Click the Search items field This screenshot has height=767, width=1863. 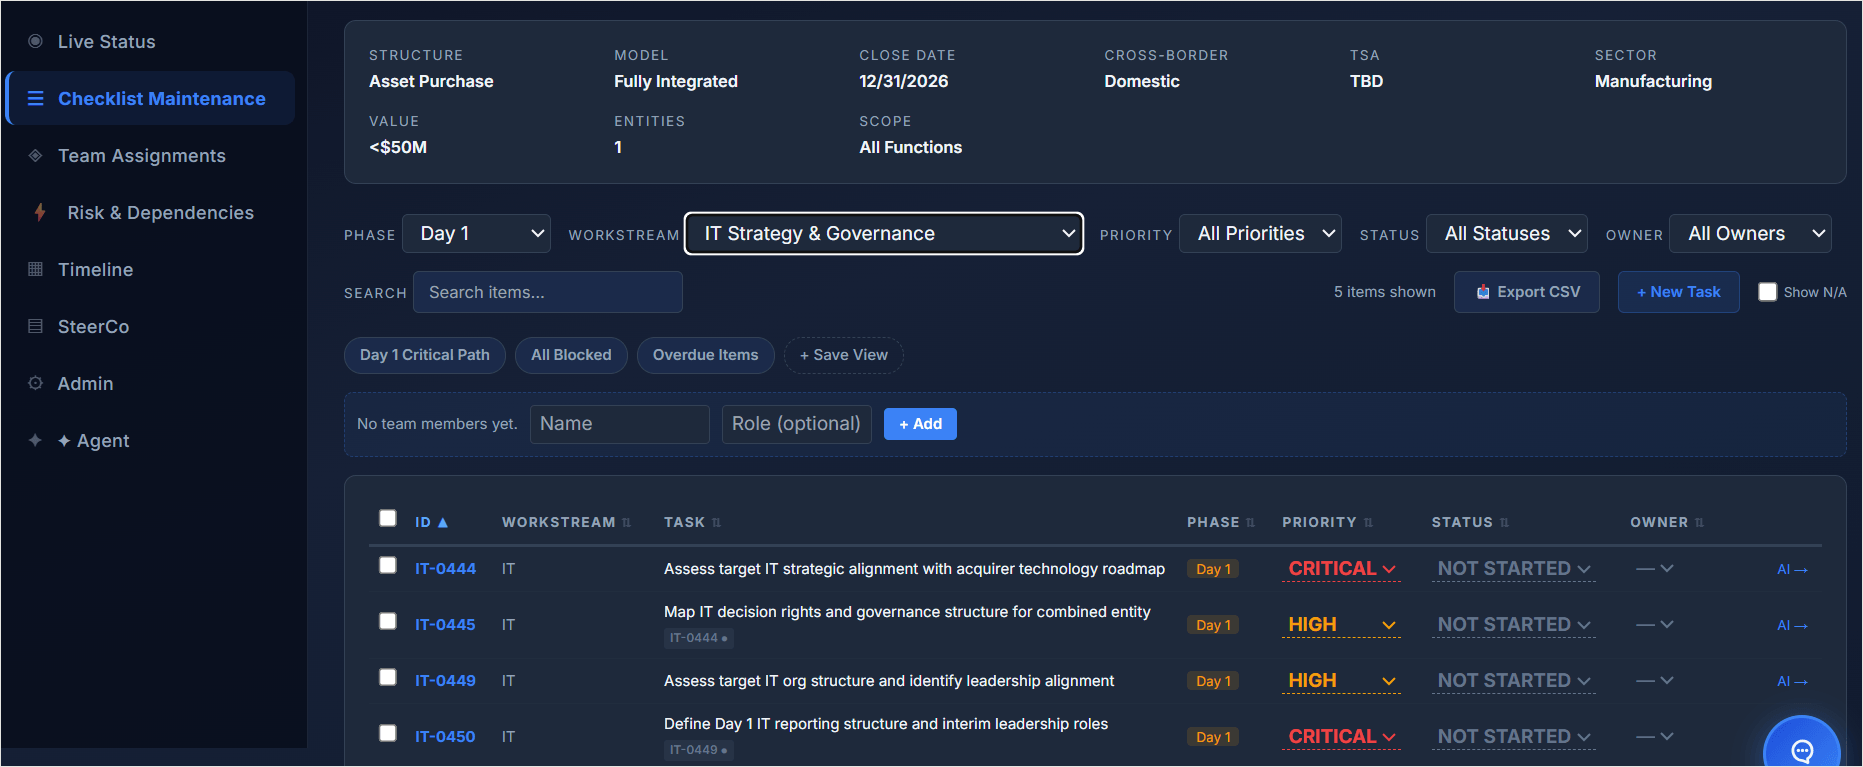[548, 292]
